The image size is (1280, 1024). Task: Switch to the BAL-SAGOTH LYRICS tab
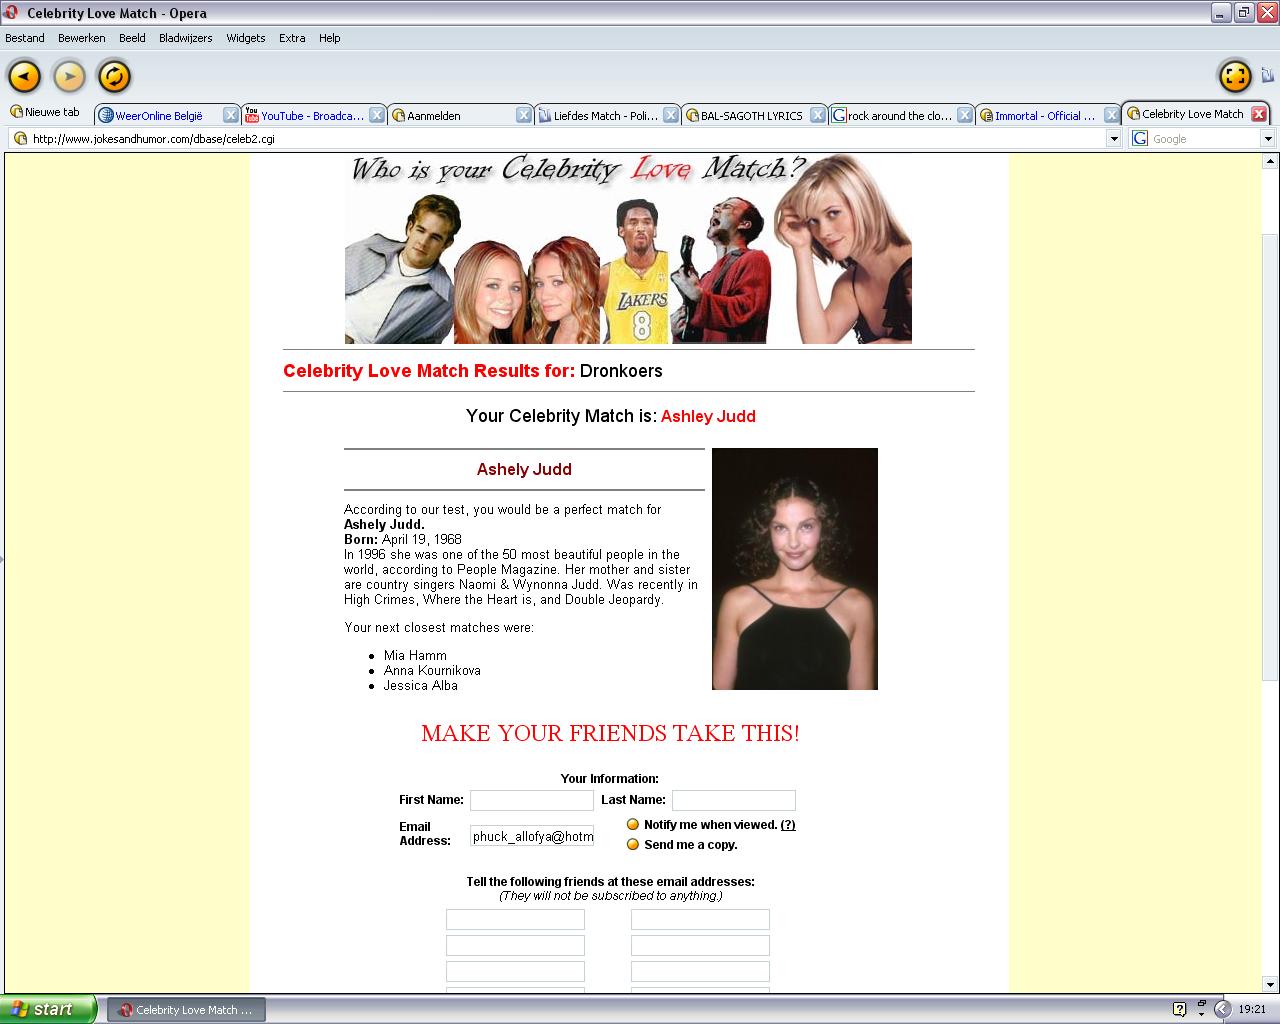pyautogui.click(x=751, y=116)
